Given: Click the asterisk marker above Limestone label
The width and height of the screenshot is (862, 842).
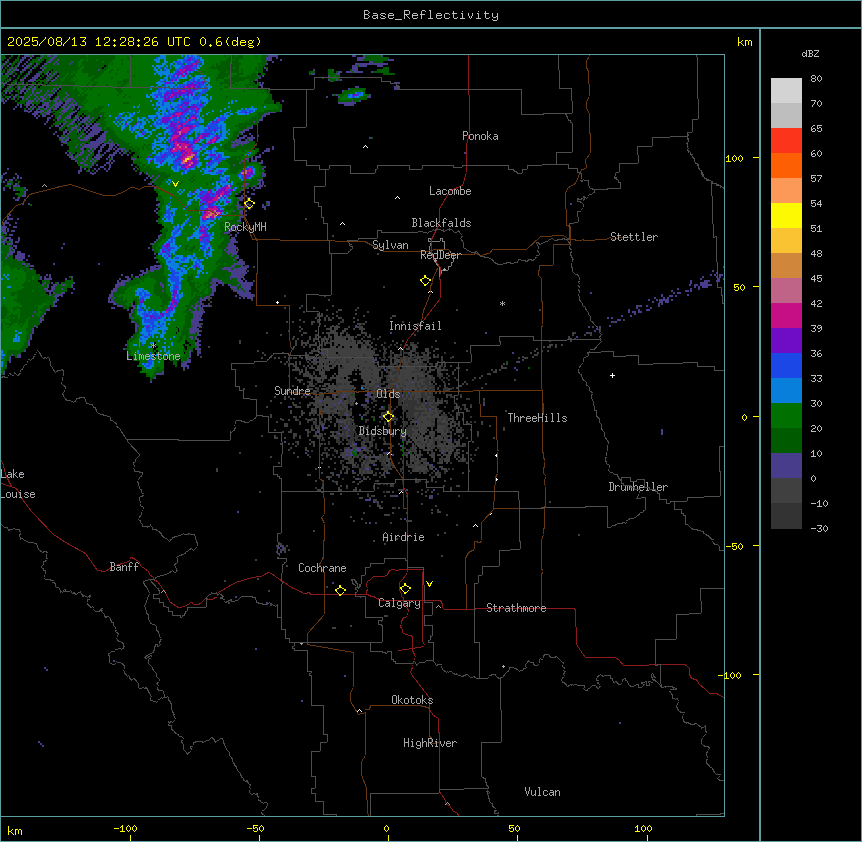Looking at the screenshot, I should click(153, 346).
